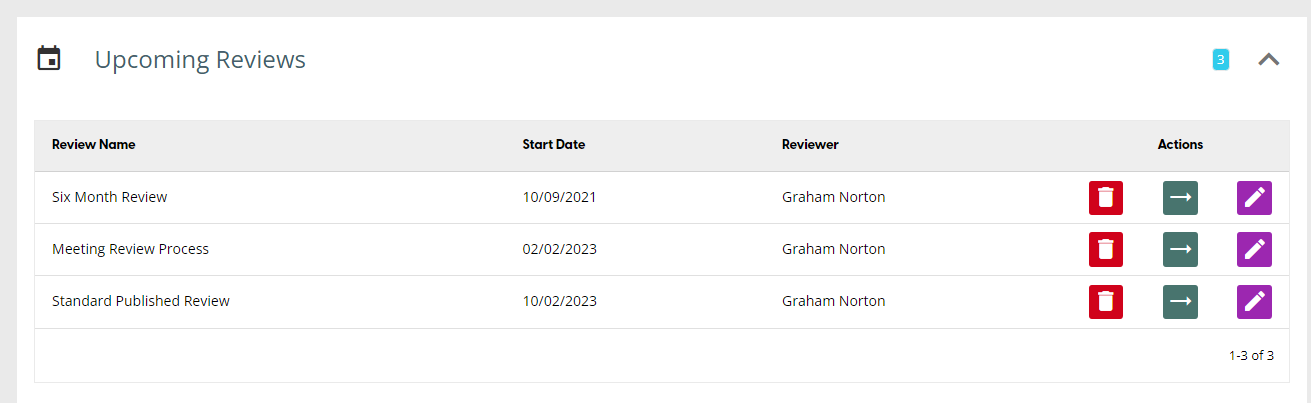The image size is (1311, 403).
Task: Delete the Meeting Review Process entry
Action: [1105, 249]
